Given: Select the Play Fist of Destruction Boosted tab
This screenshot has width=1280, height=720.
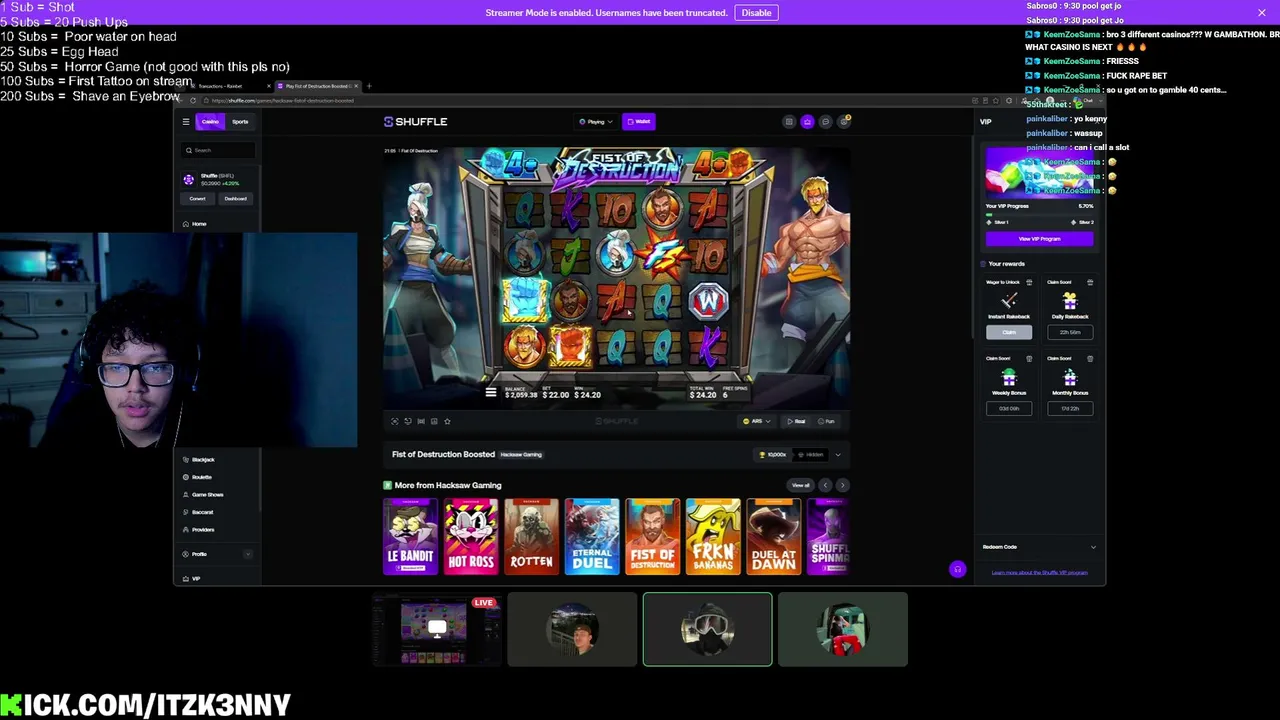Looking at the screenshot, I should click(316, 86).
